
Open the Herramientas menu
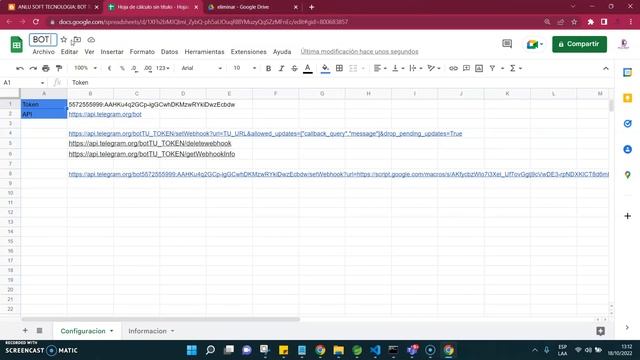(x=204, y=52)
